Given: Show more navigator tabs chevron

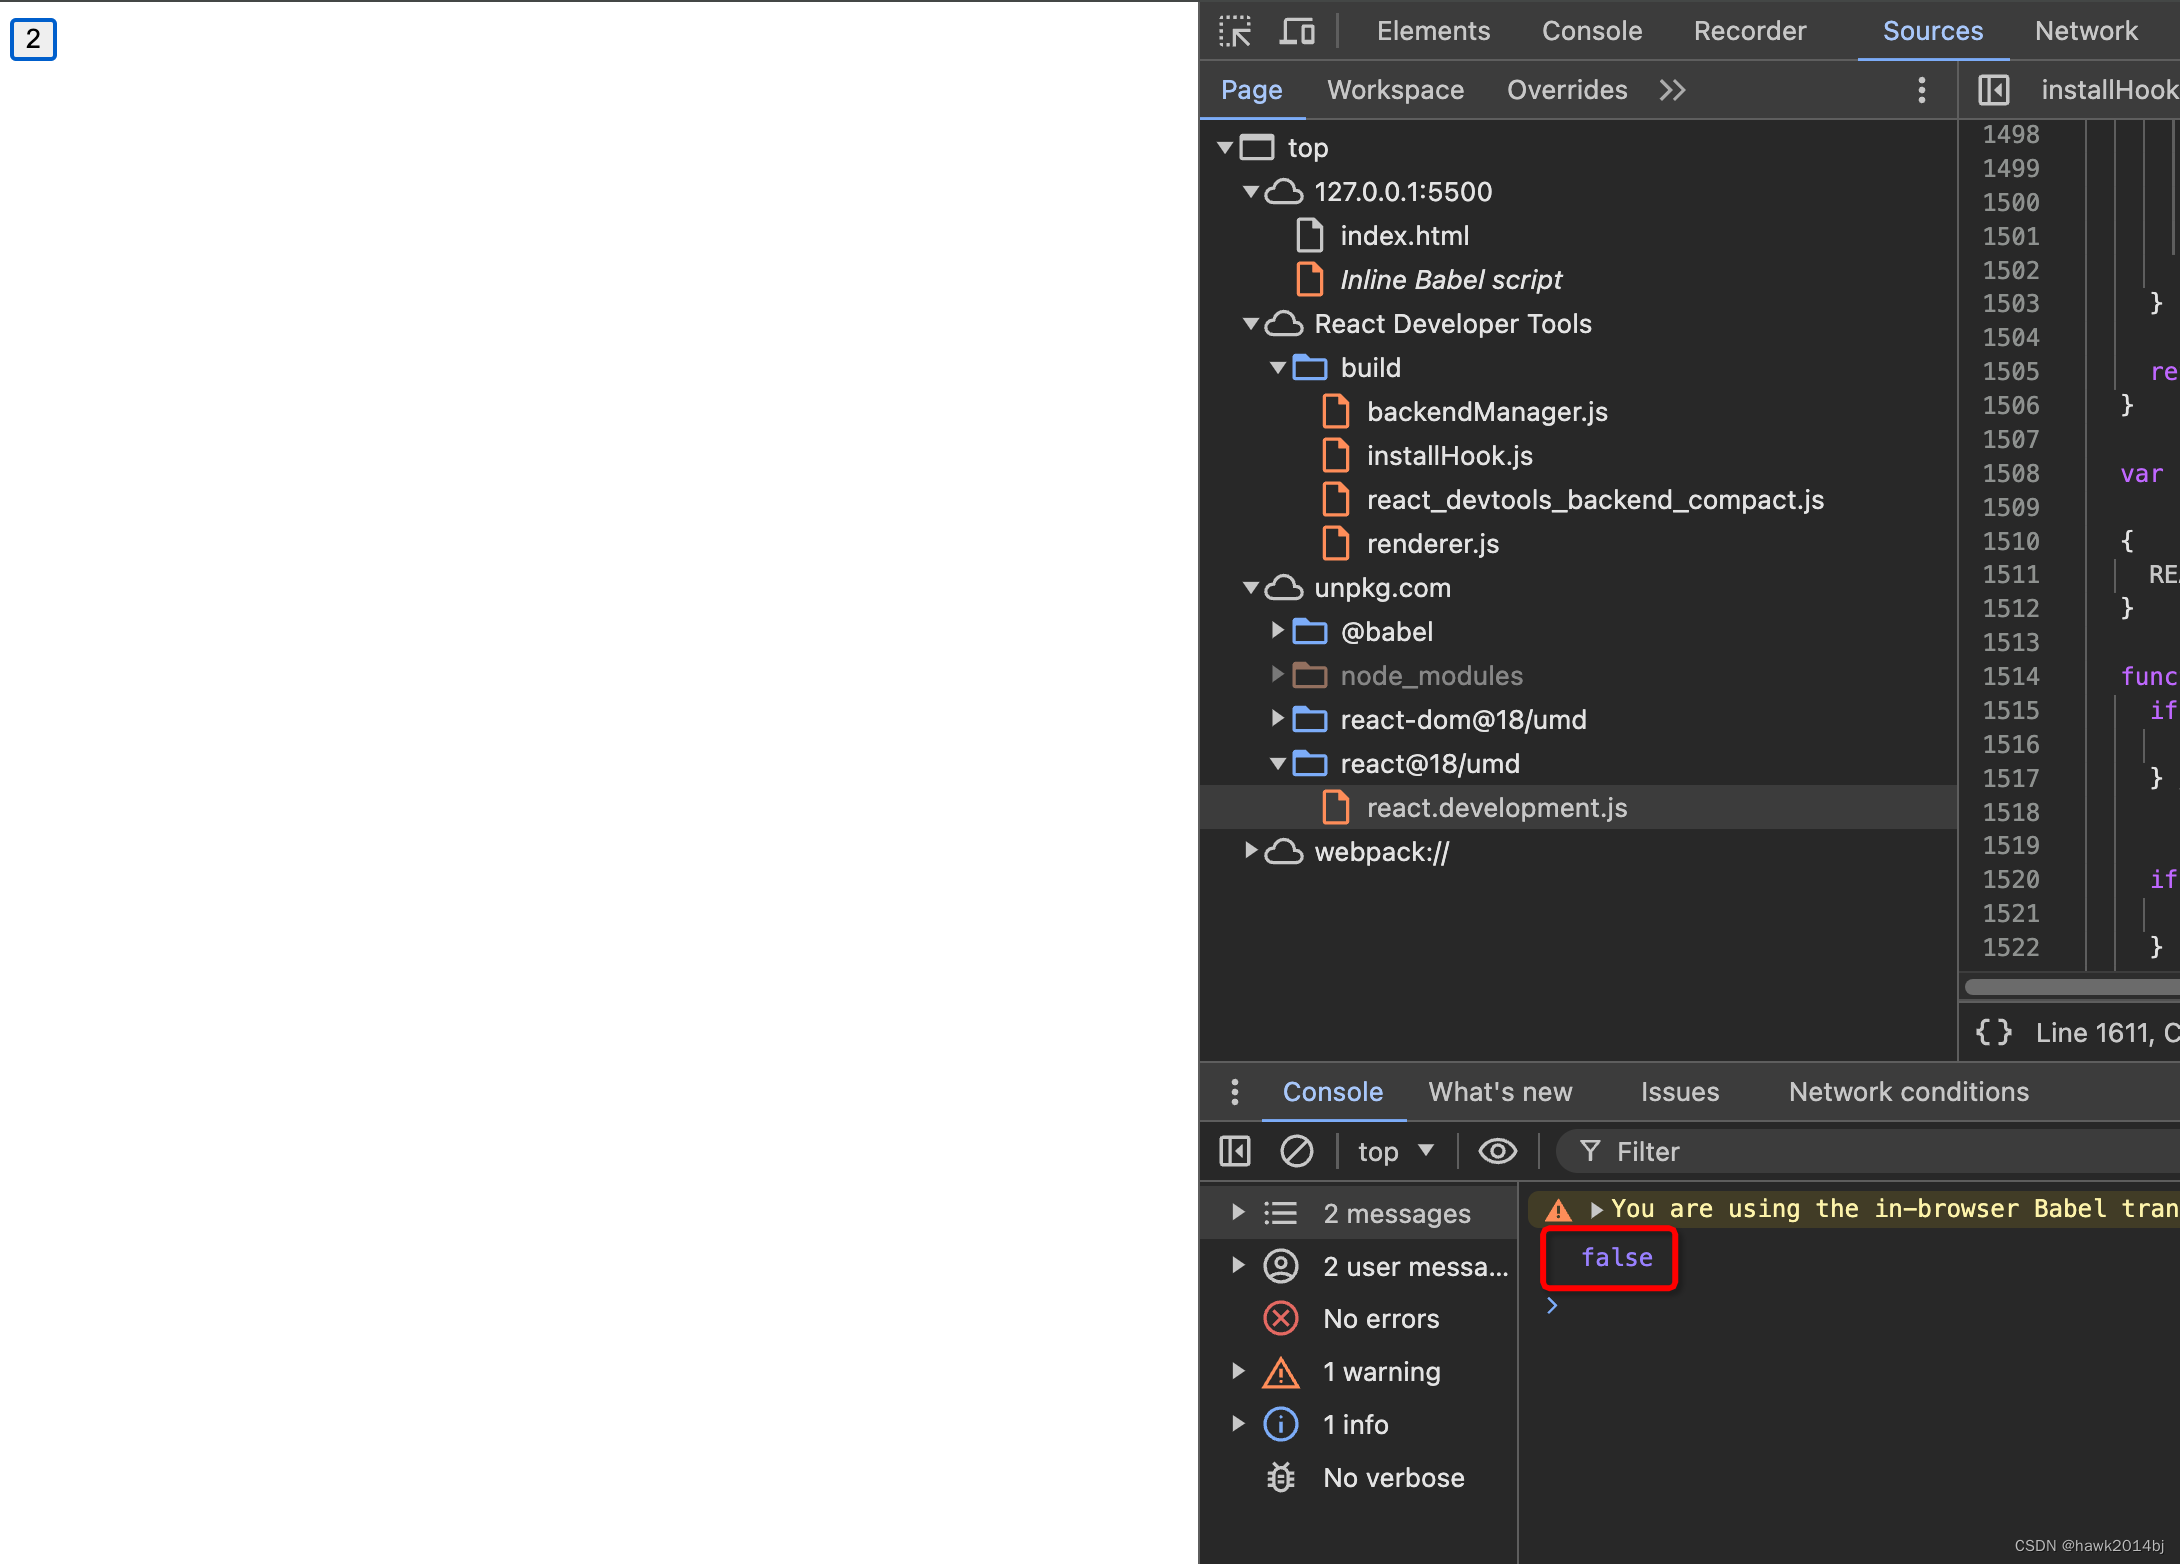Looking at the screenshot, I should coord(1672,90).
